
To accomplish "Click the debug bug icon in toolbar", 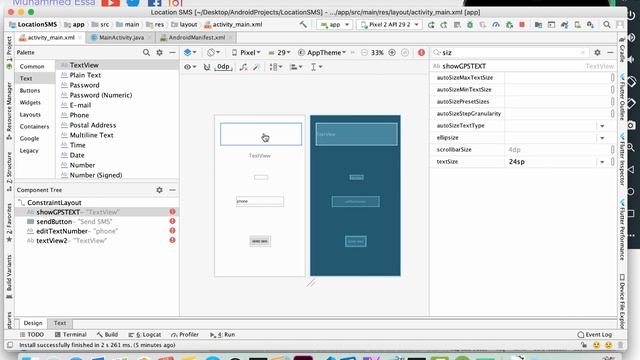I will [x=470, y=24].
